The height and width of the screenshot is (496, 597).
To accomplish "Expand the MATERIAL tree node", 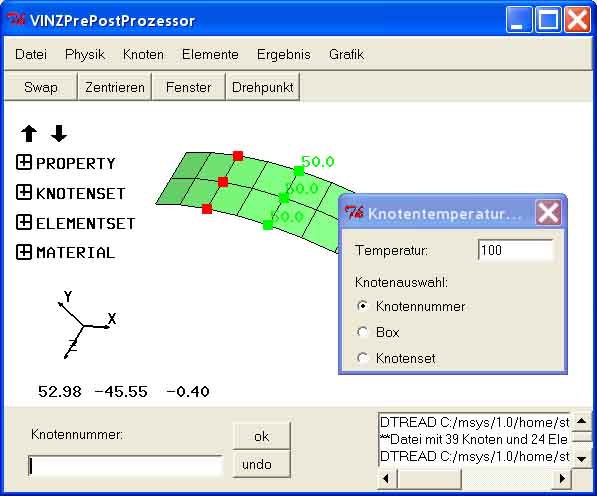I will (24, 252).
